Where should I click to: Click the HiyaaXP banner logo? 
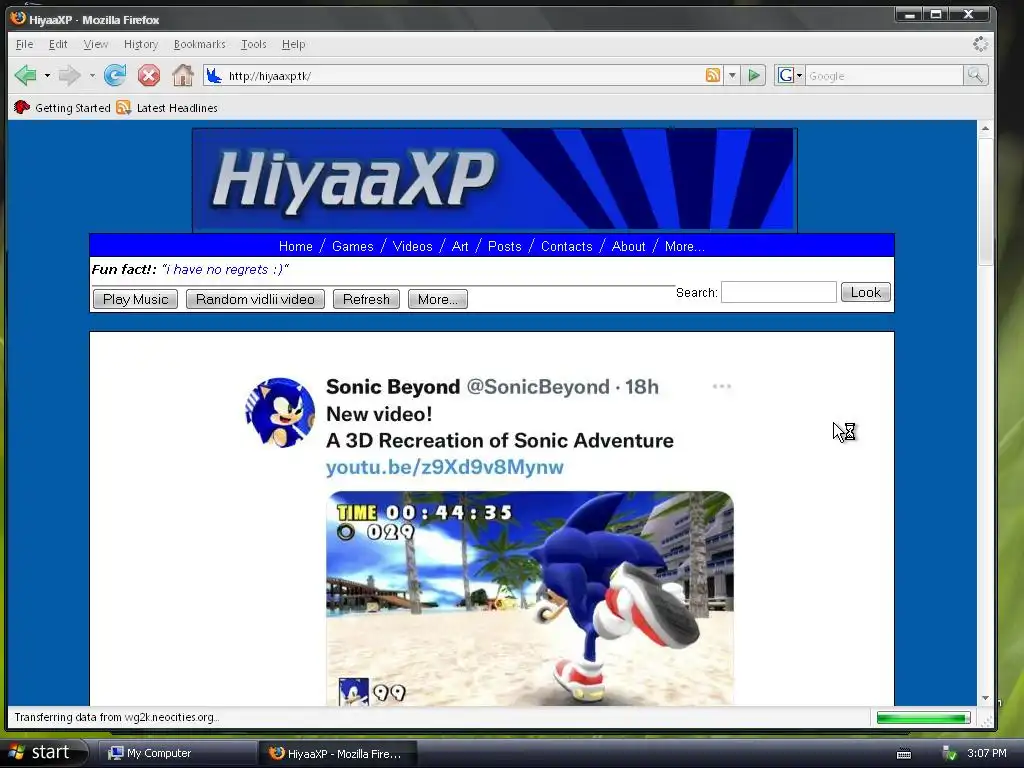click(494, 180)
